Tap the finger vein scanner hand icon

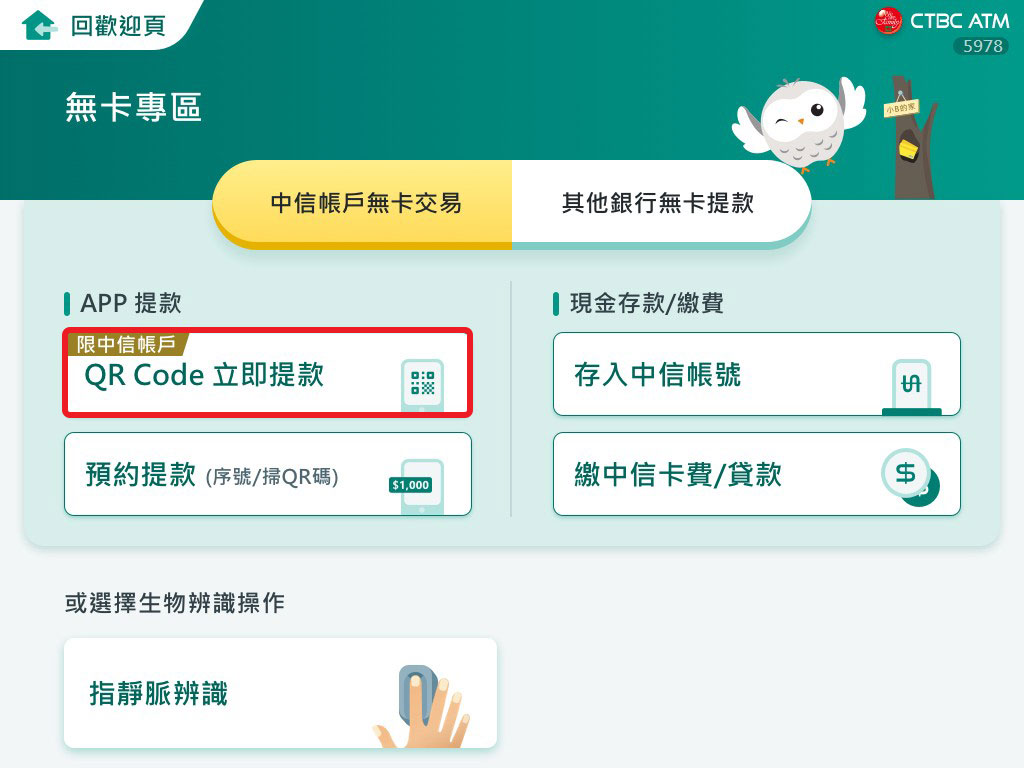pos(421,707)
